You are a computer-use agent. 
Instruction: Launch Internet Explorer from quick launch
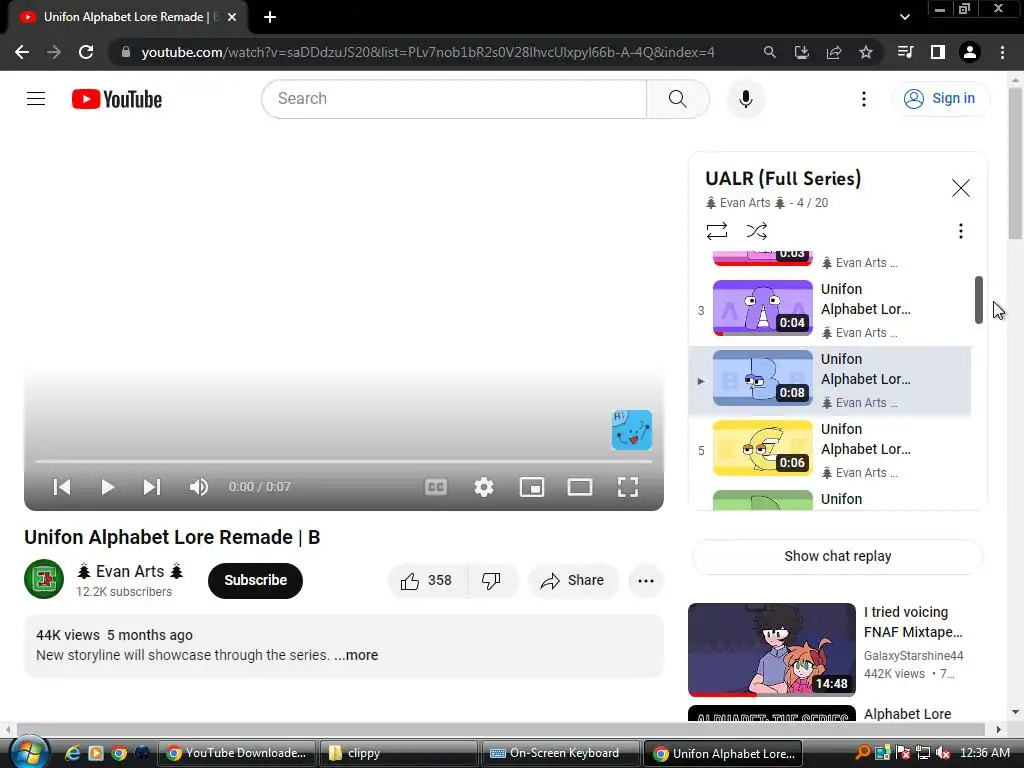(72, 753)
